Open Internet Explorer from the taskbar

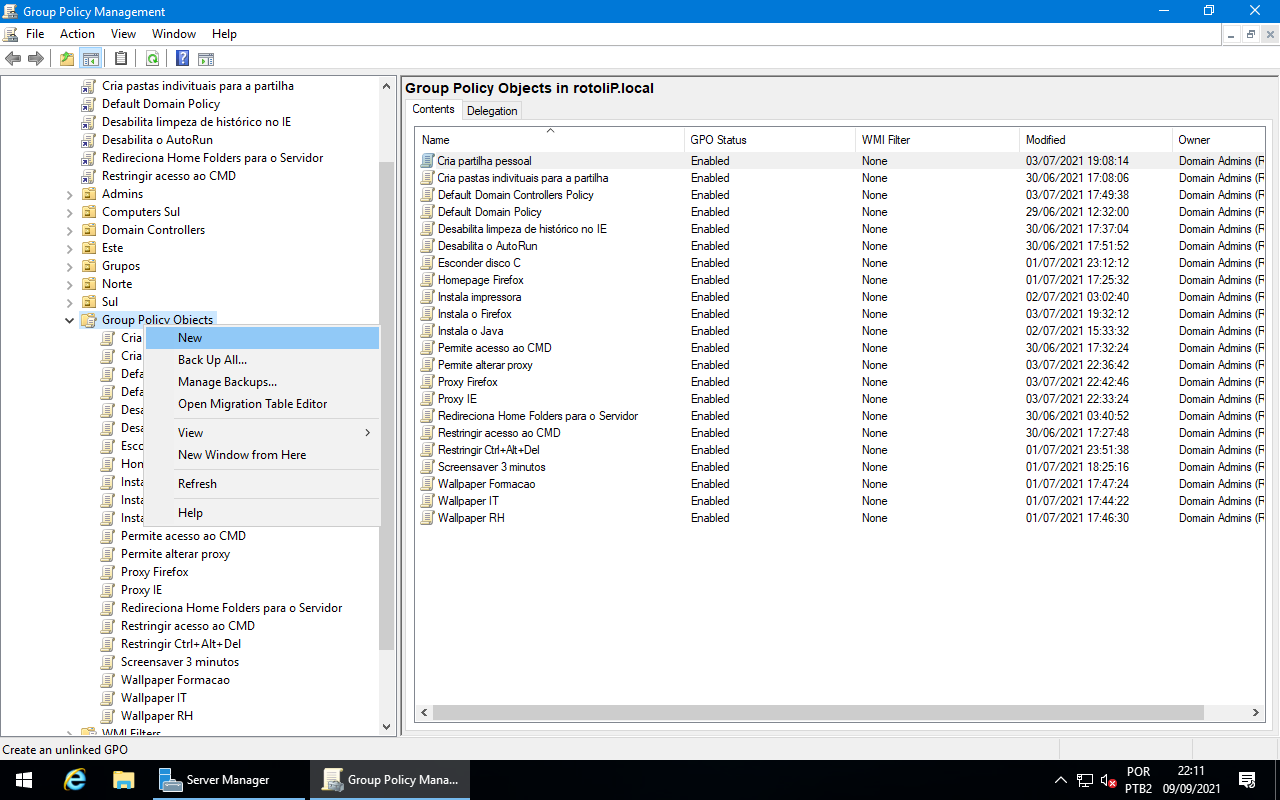[74, 779]
